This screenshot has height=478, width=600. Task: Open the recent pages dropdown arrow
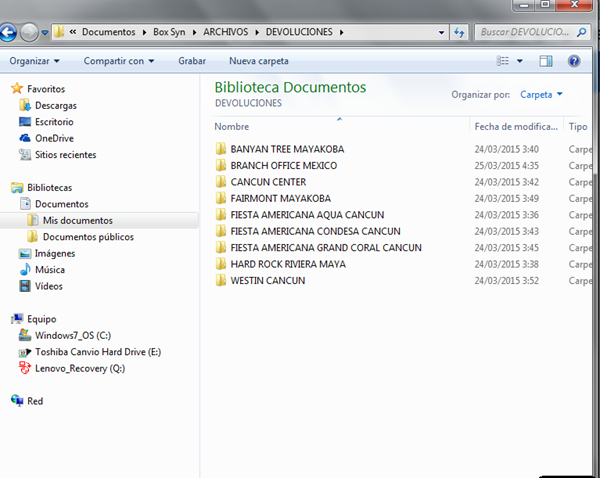[45, 33]
